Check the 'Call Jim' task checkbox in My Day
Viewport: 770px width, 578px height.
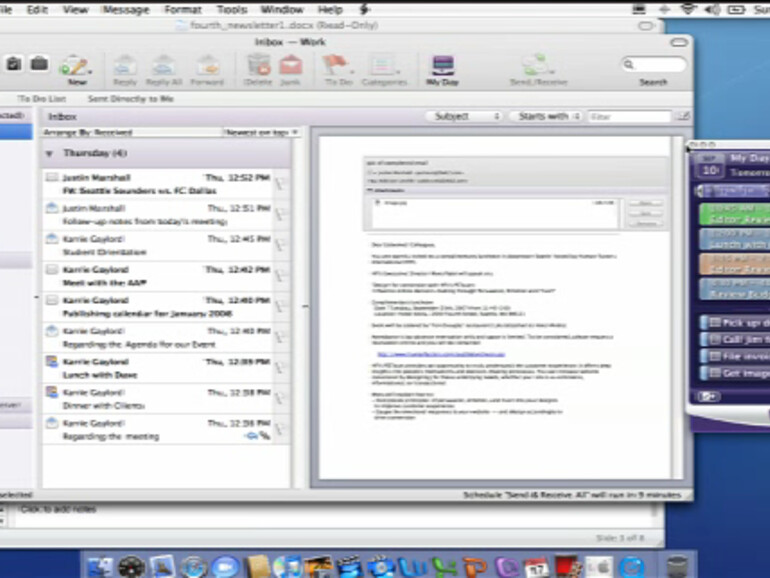click(715, 339)
